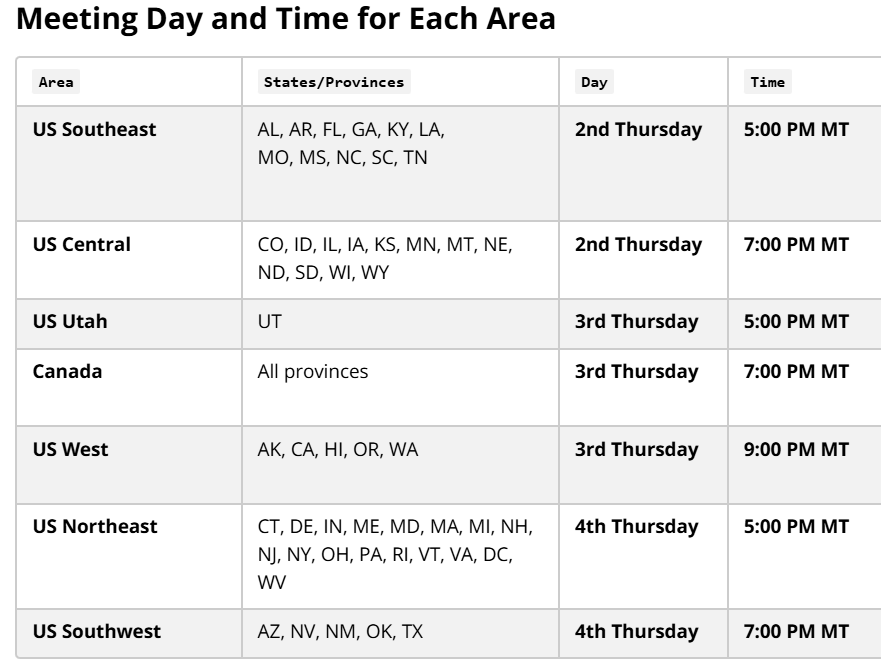Select the US Utah area cell

point(129,324)
